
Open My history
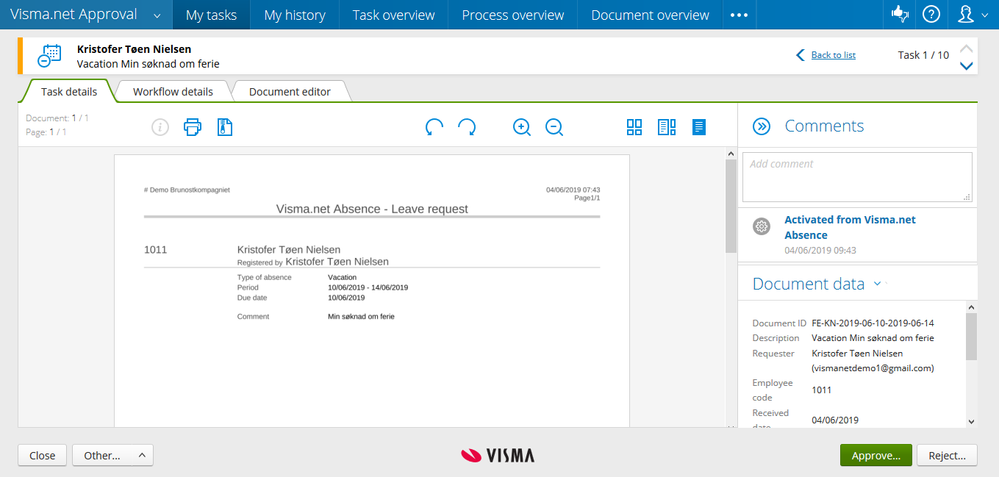pos(294,15)
